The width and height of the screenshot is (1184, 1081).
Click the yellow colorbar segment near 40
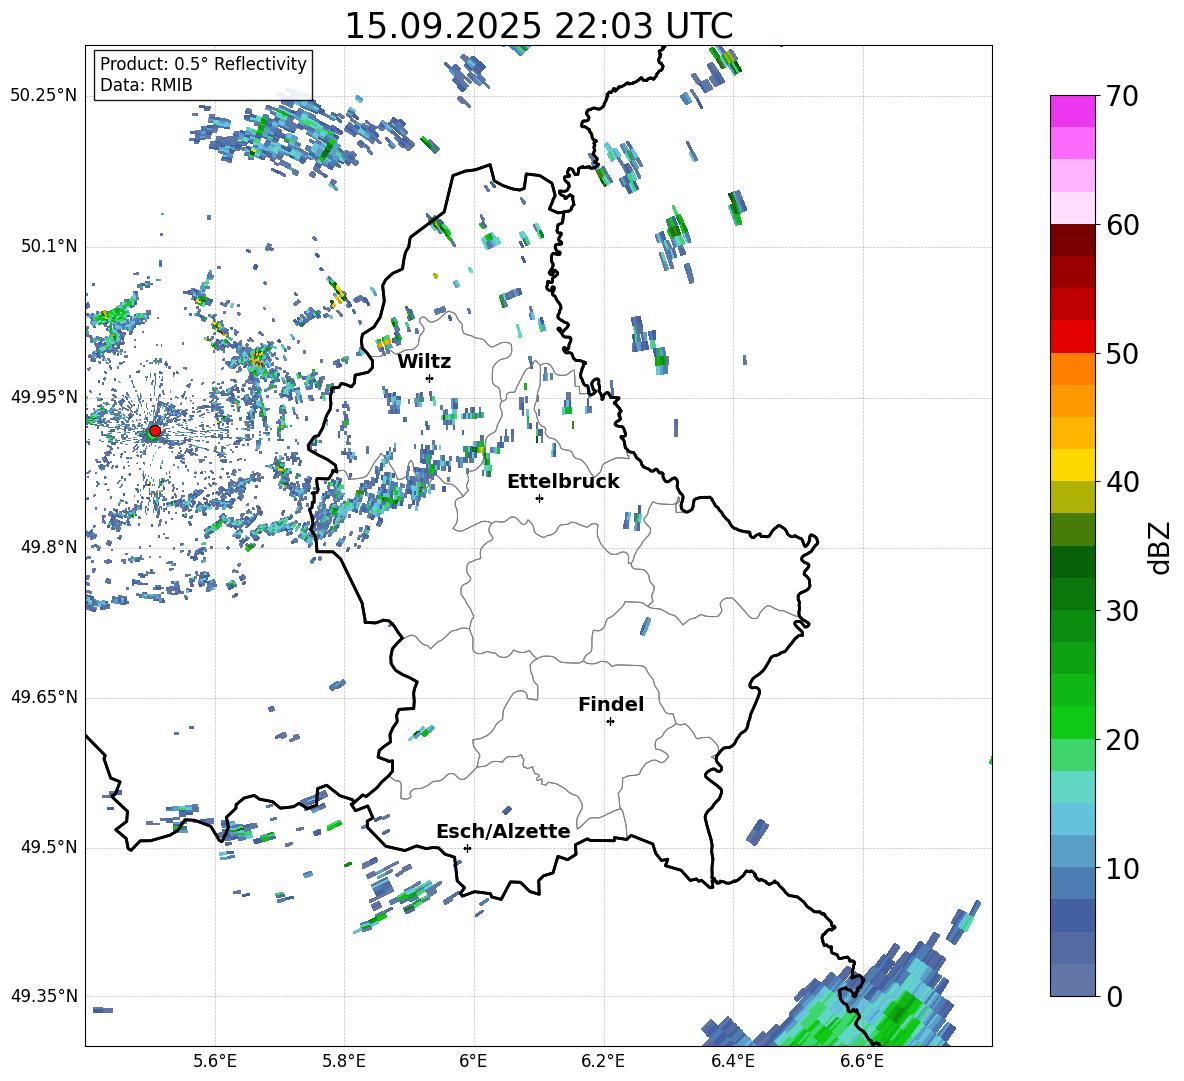point(1073,465)
